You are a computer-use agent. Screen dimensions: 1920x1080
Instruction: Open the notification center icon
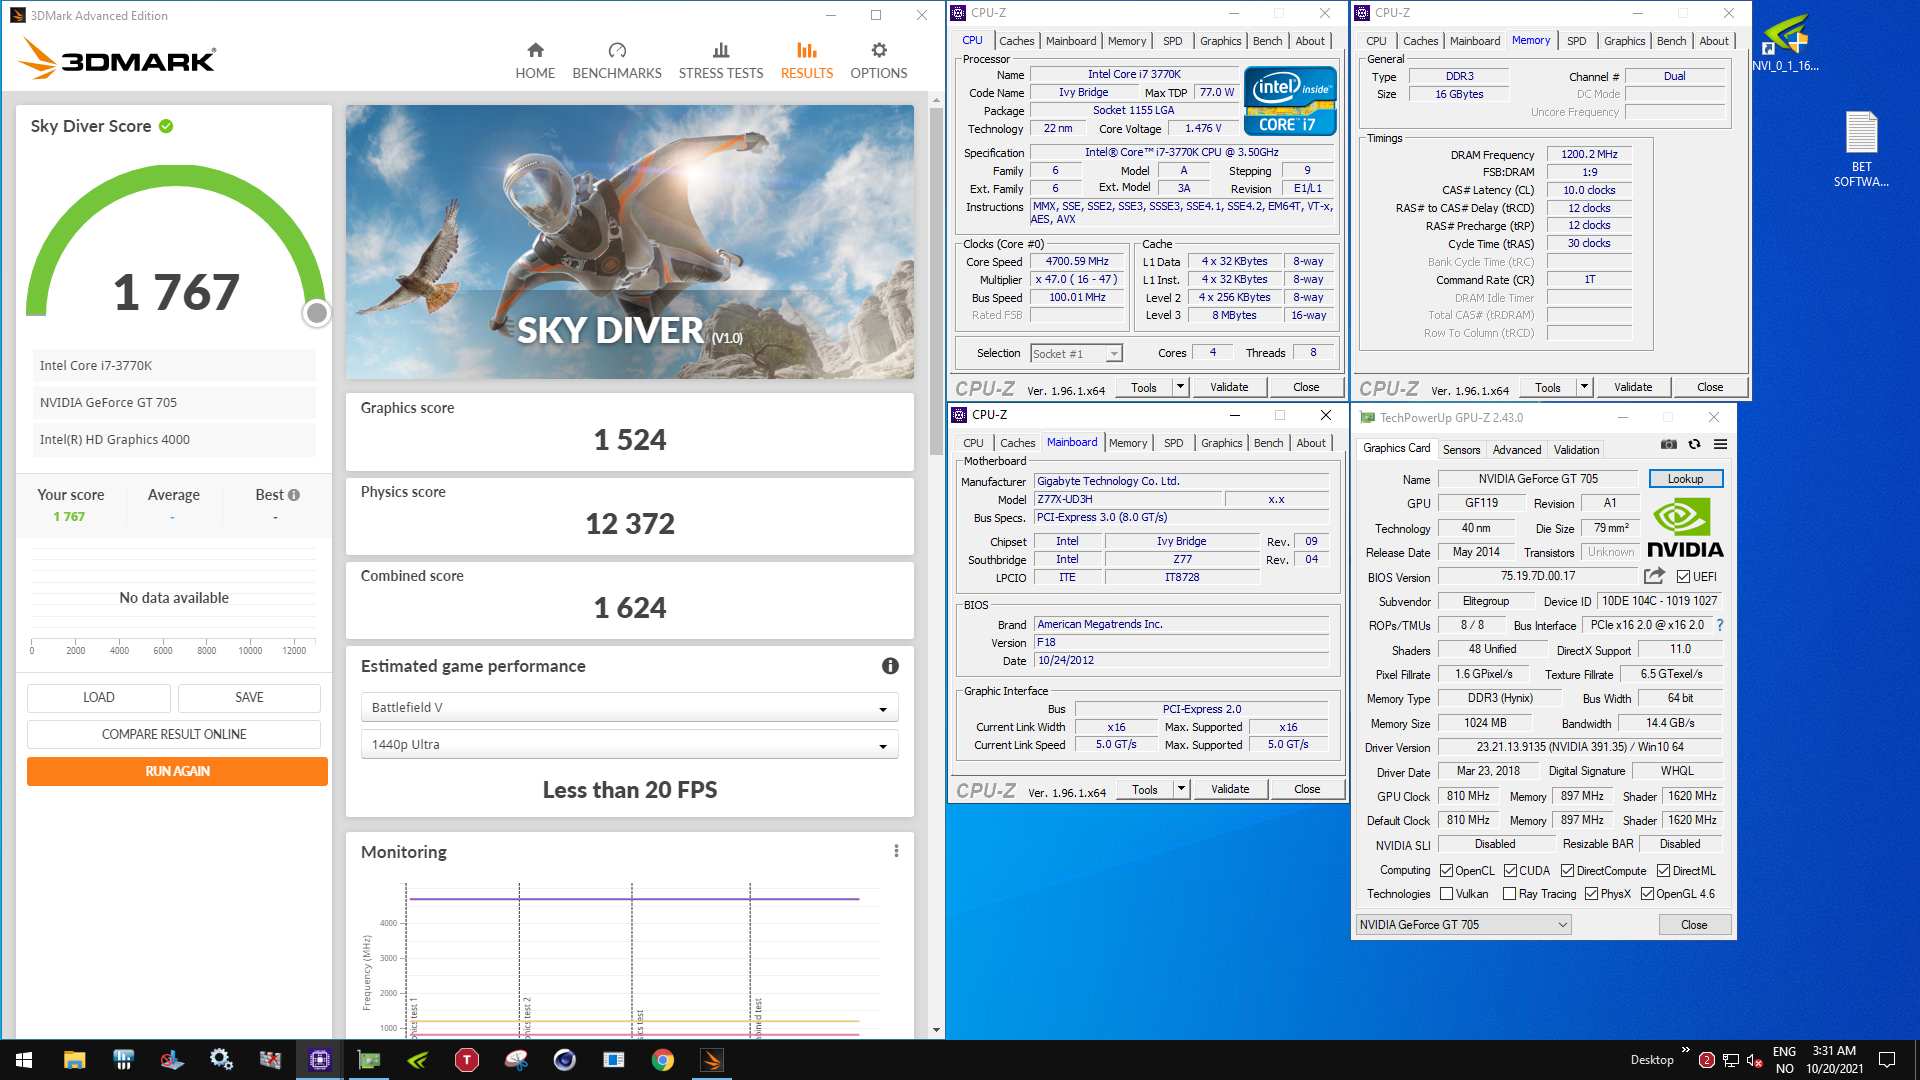(x=1887, y=1060)
